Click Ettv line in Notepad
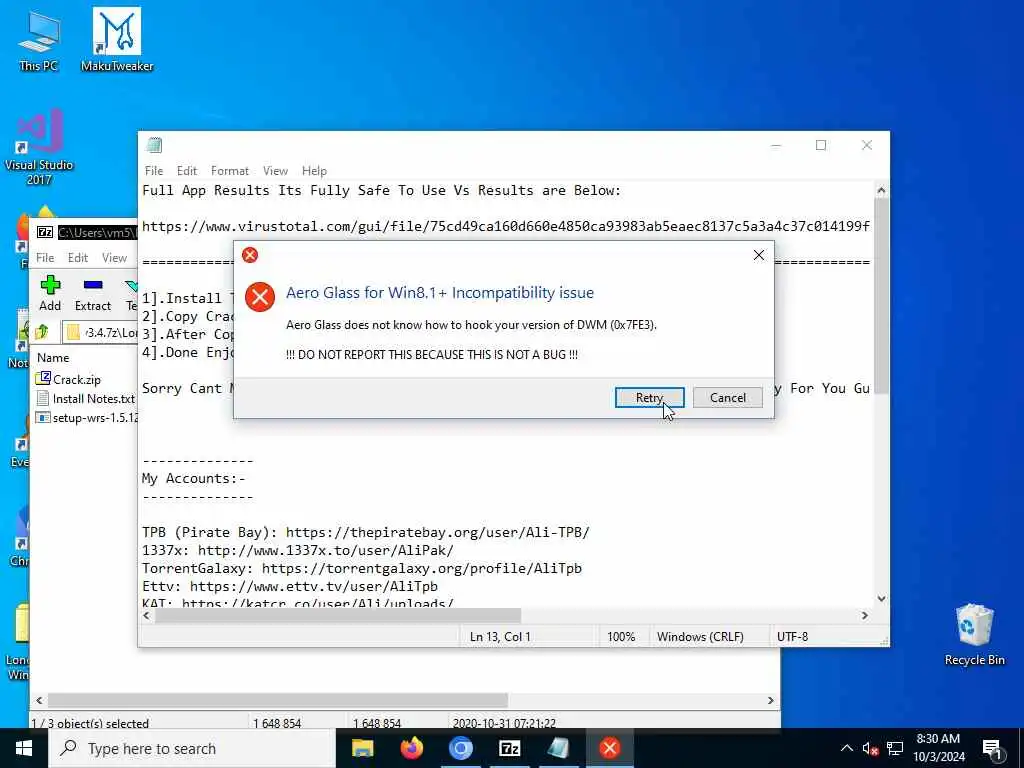Viewport: 1024px width, 768px height. 290,586
